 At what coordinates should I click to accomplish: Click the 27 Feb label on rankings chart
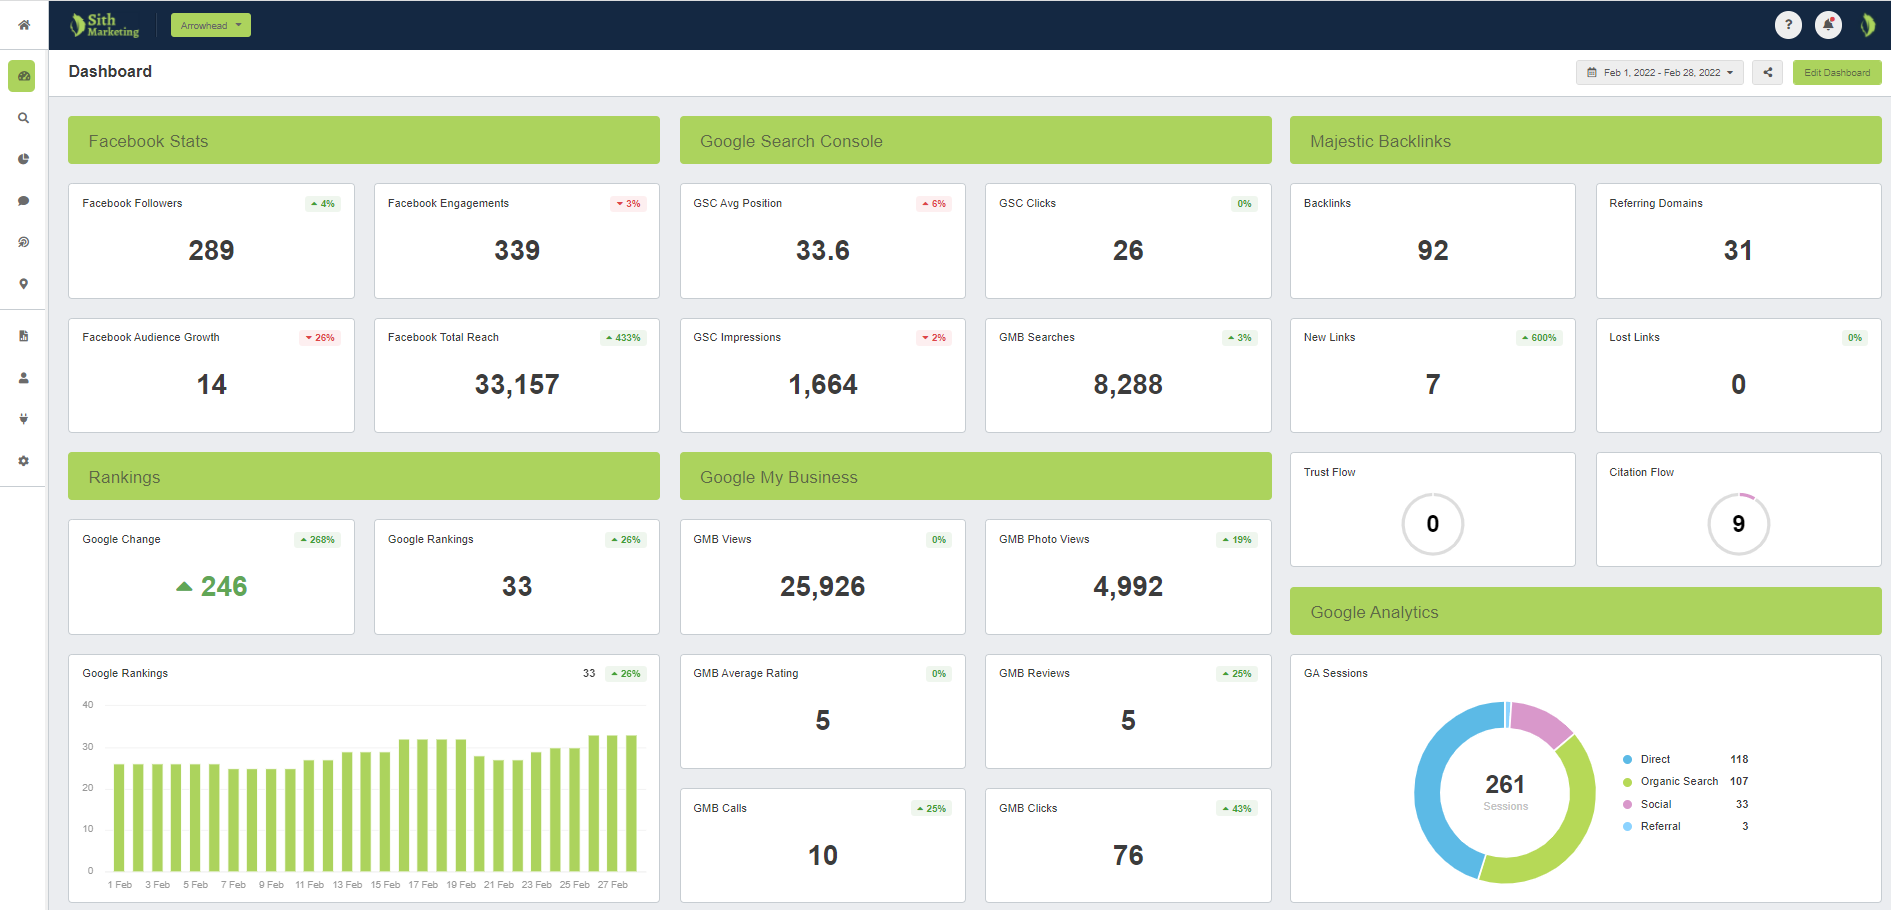pyautogui.click(x=613, y=885)
